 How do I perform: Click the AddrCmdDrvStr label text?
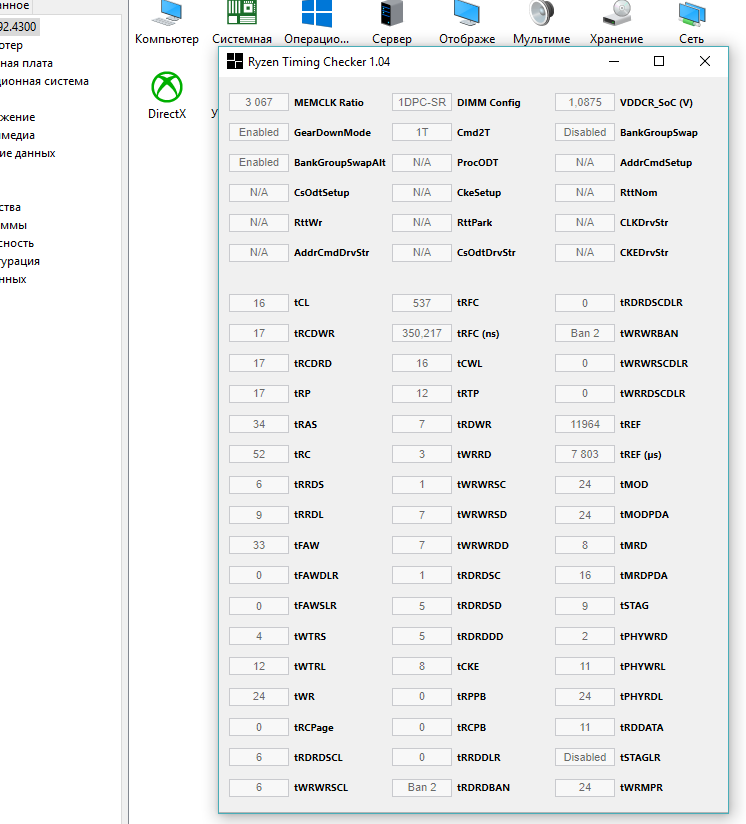point(331,252)
